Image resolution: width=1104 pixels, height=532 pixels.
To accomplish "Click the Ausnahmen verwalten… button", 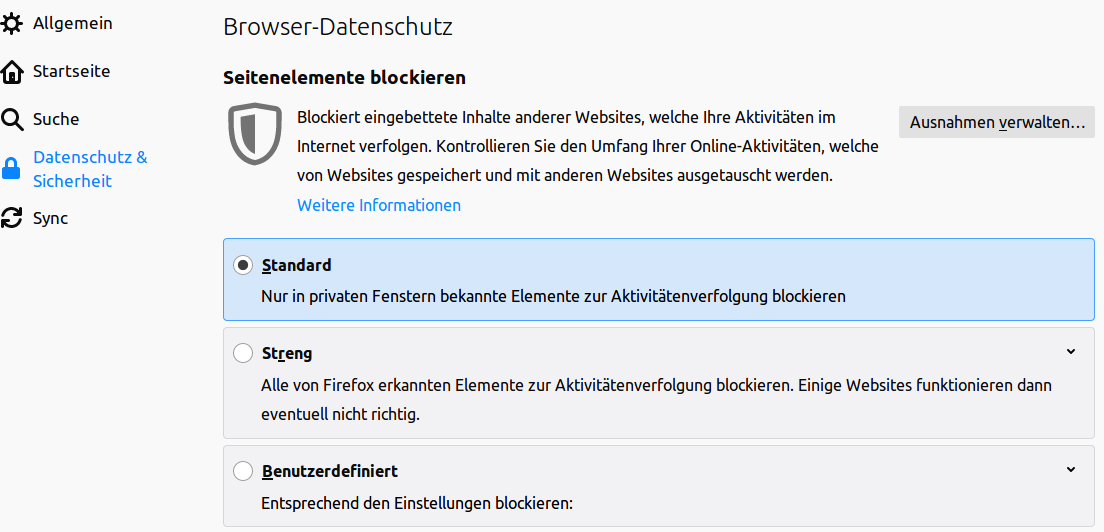I will coord(996,123).
